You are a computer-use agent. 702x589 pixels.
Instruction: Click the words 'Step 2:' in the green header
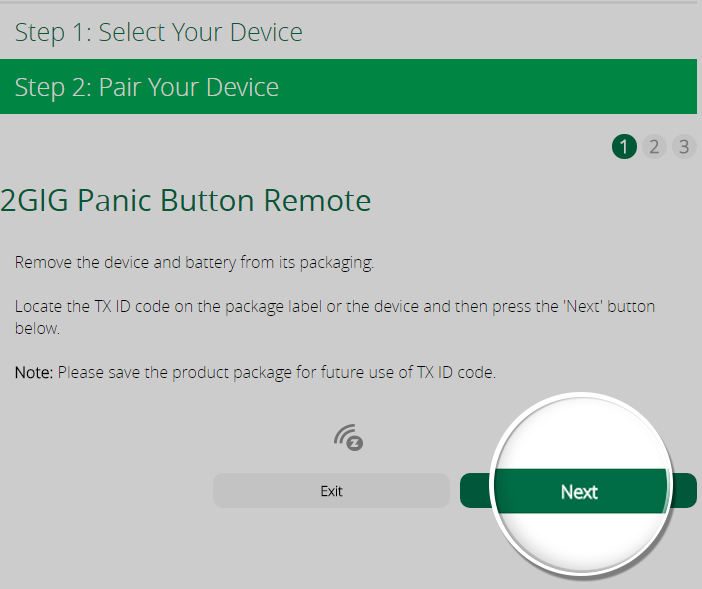(53, 87)
